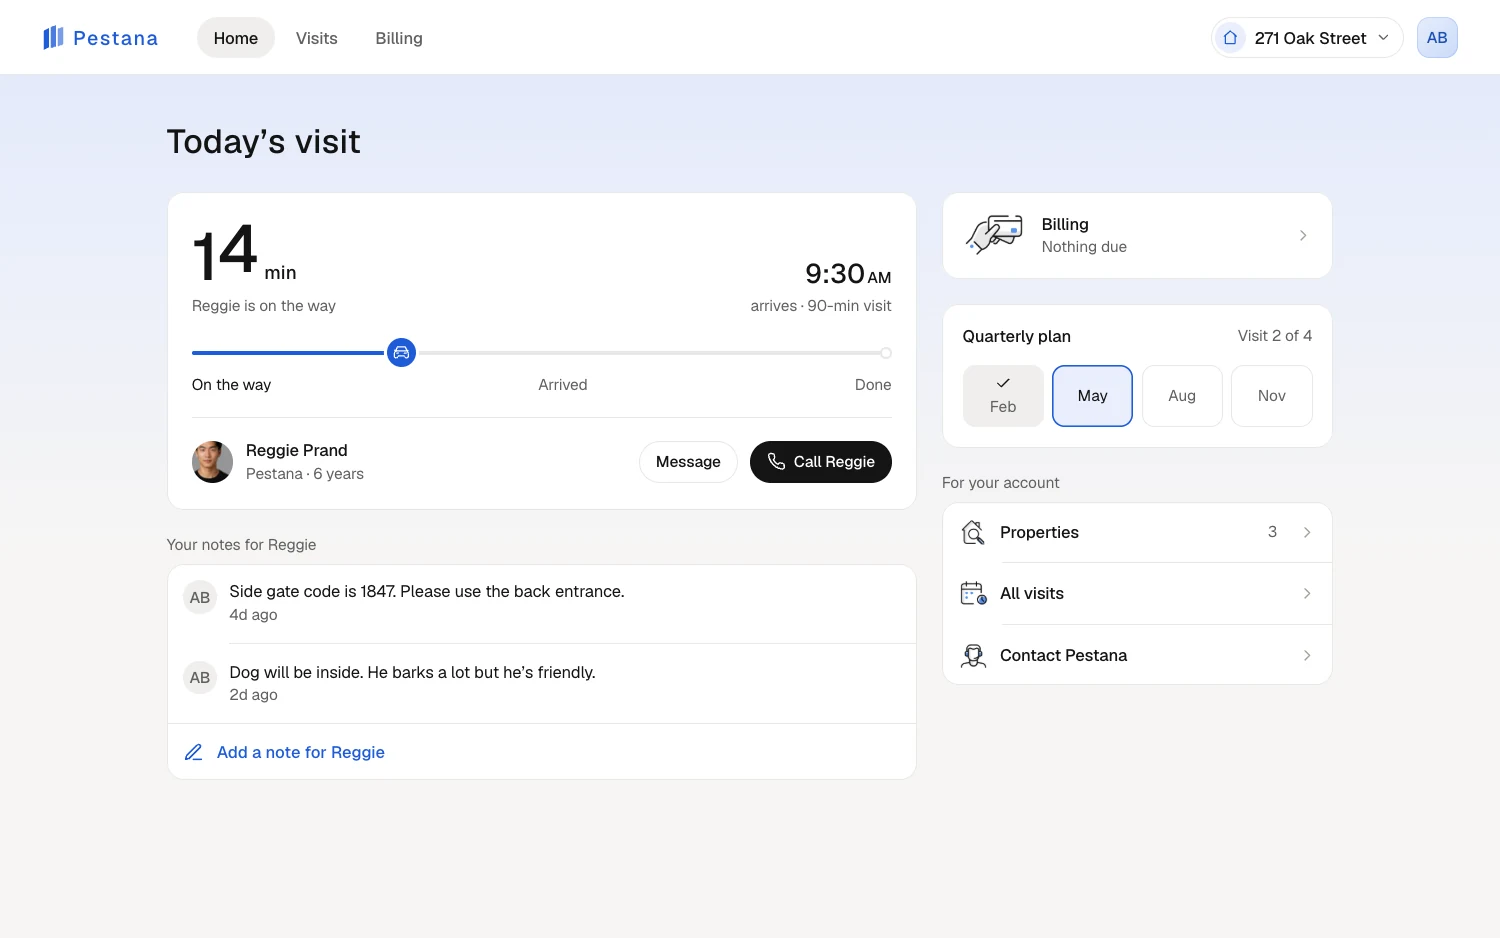Click the Call Reggie button
Viewport: 1500px width, 938px height.
tap(821, 462)
